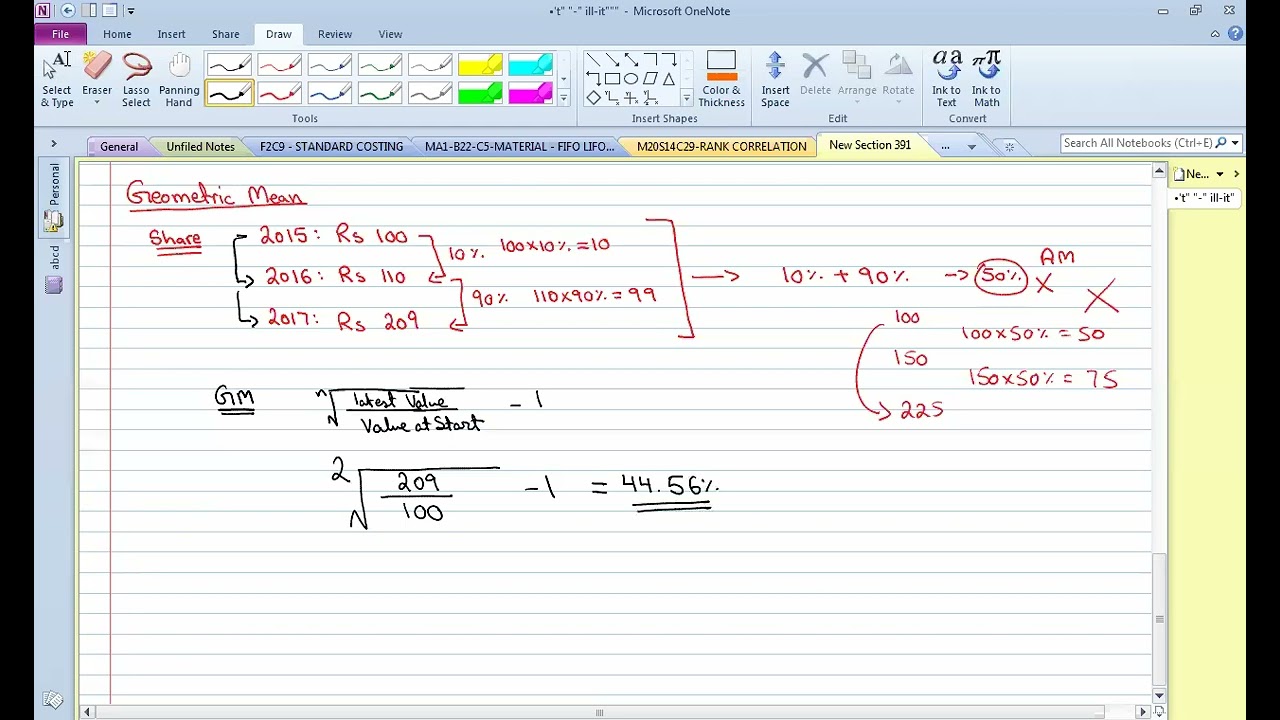
Task: Pick the thin gray pen in top row
Action: (430, 66)
